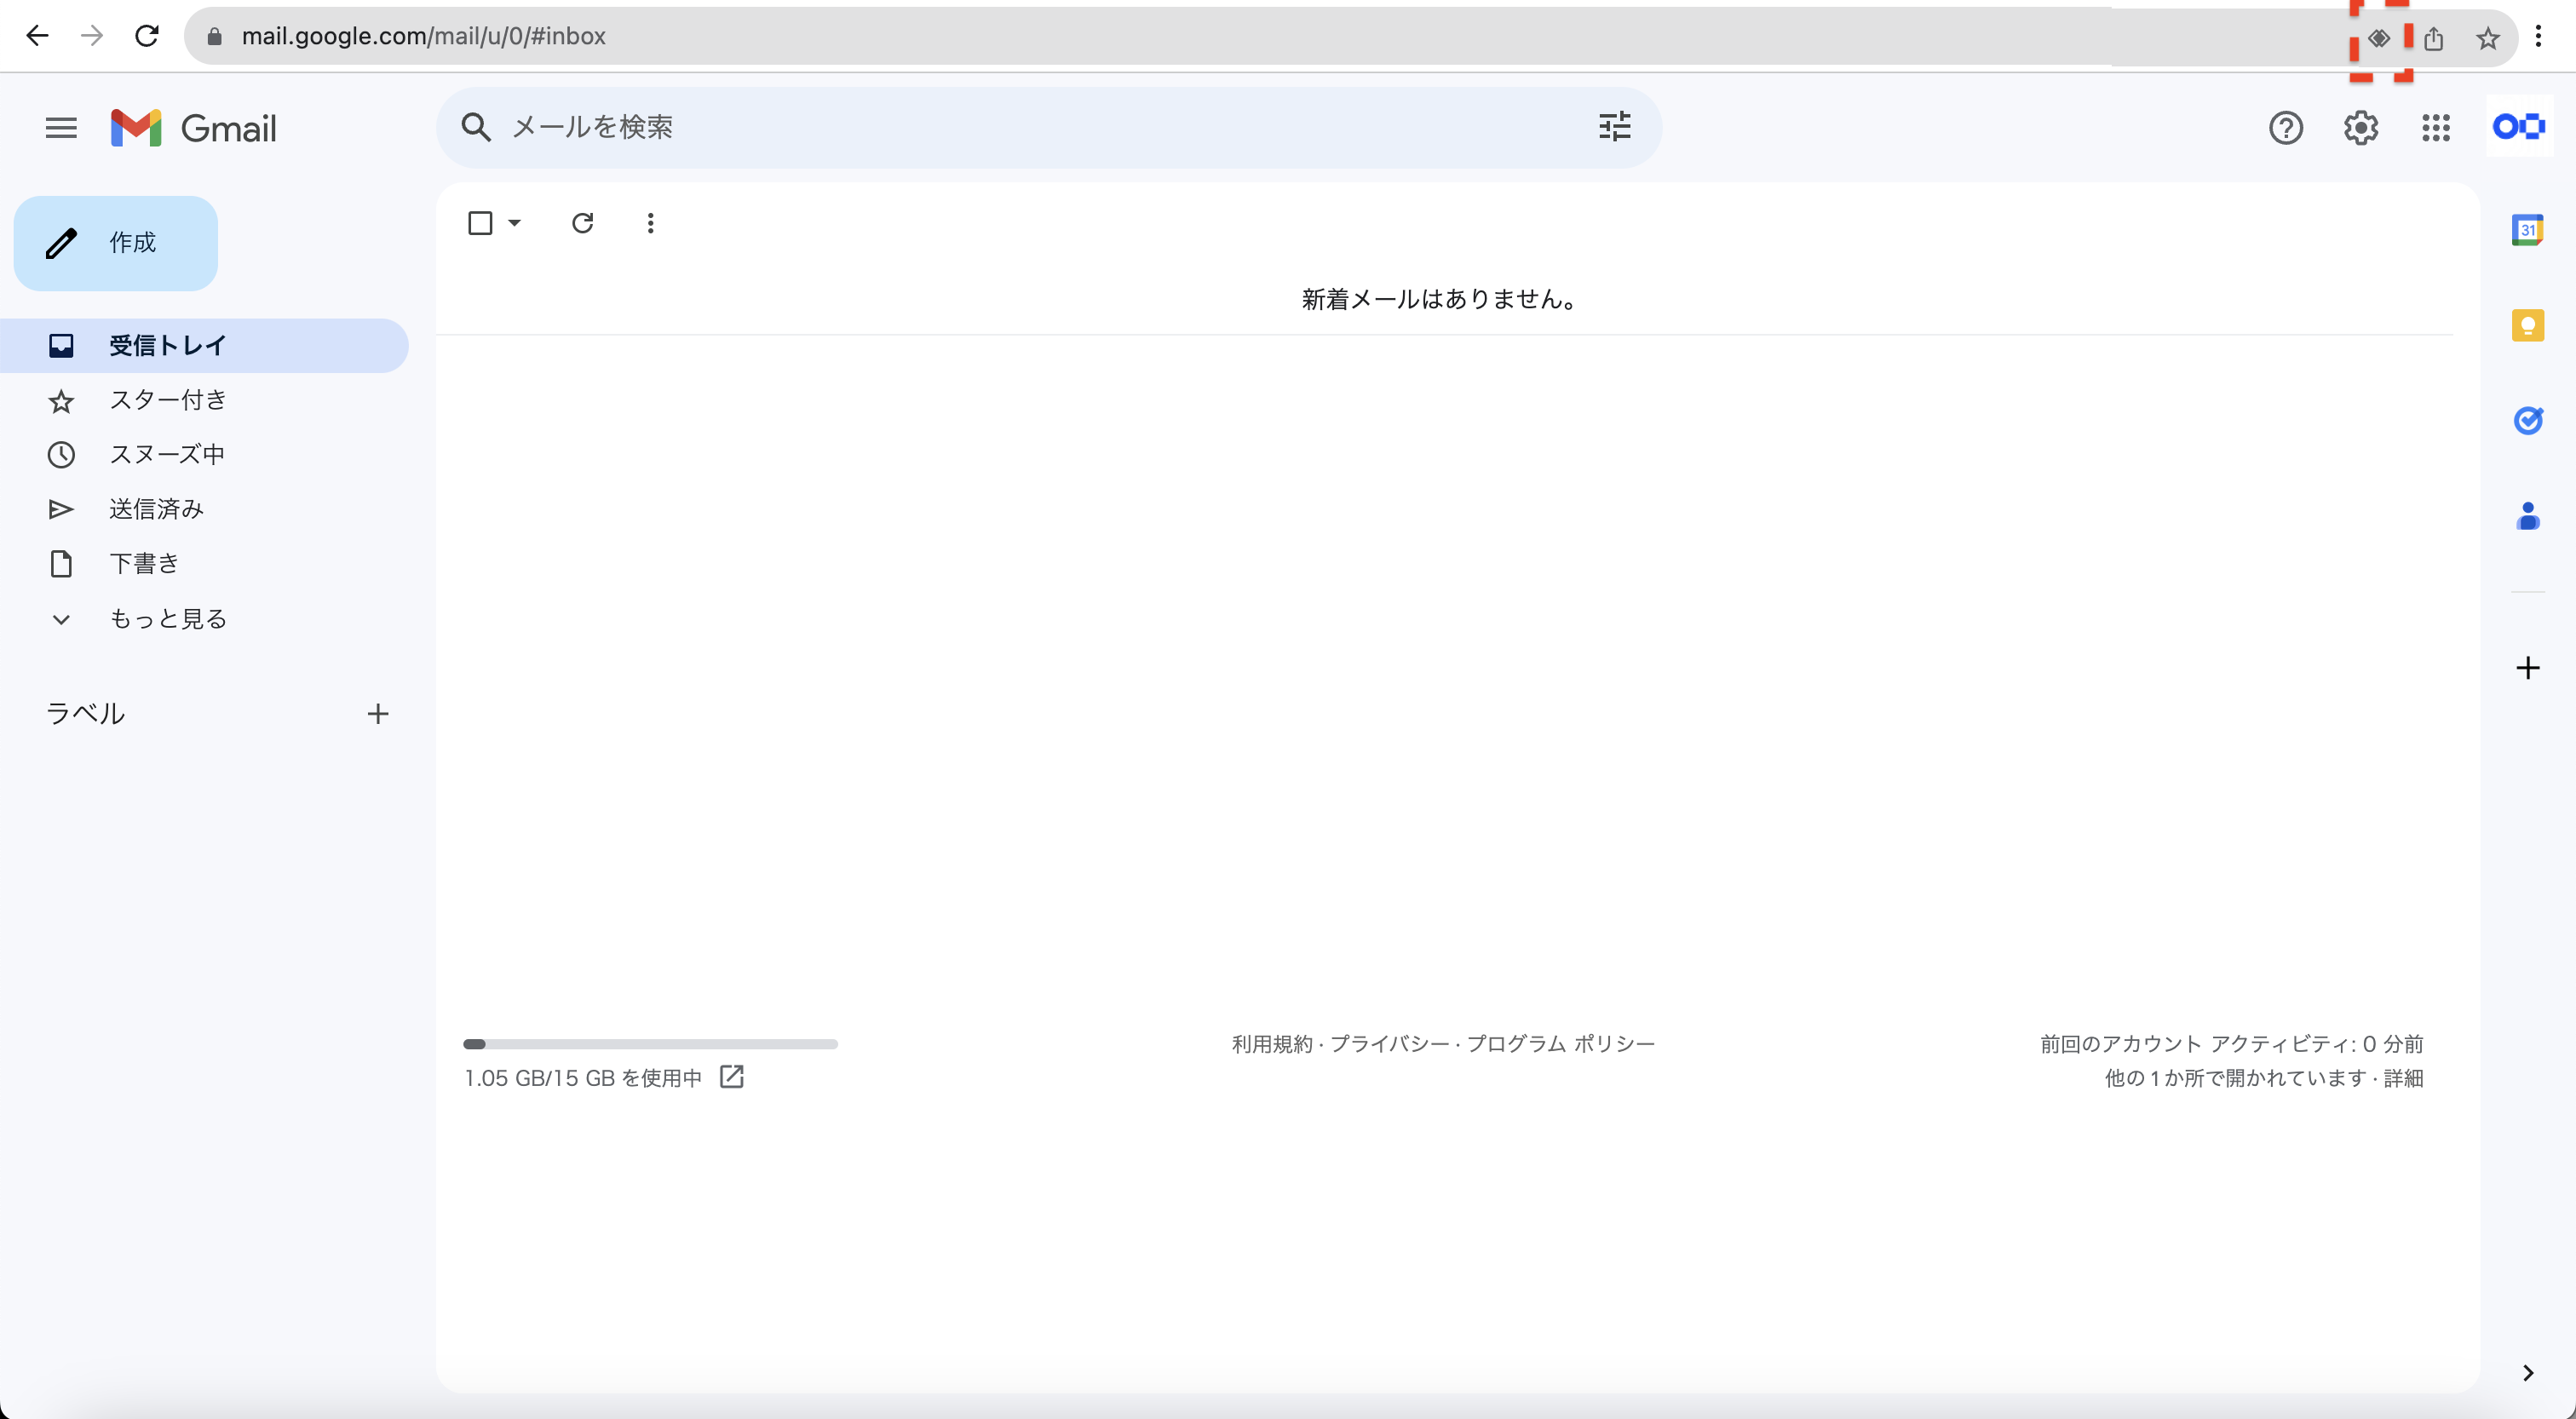This screenshot has width=2576, height=1419.
Task: Compose a new email with 作成
Action: [x=116, y=242]
